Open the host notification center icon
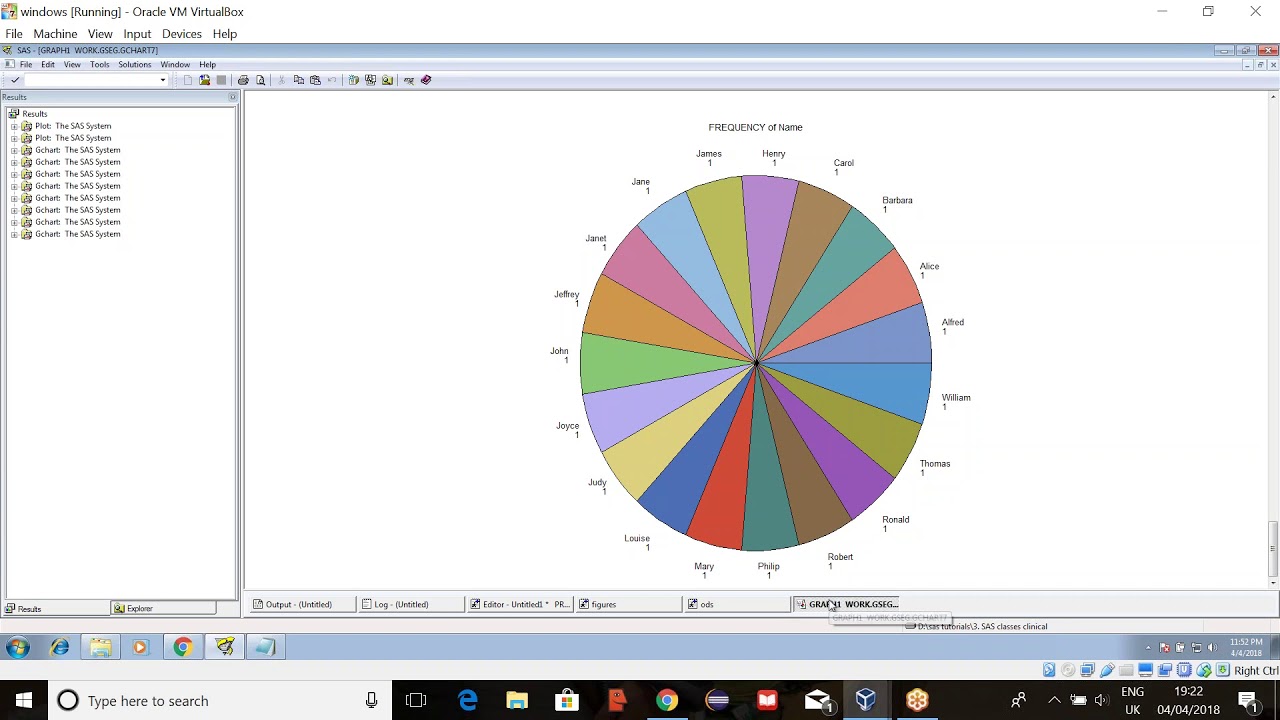 coord(1247,700)
